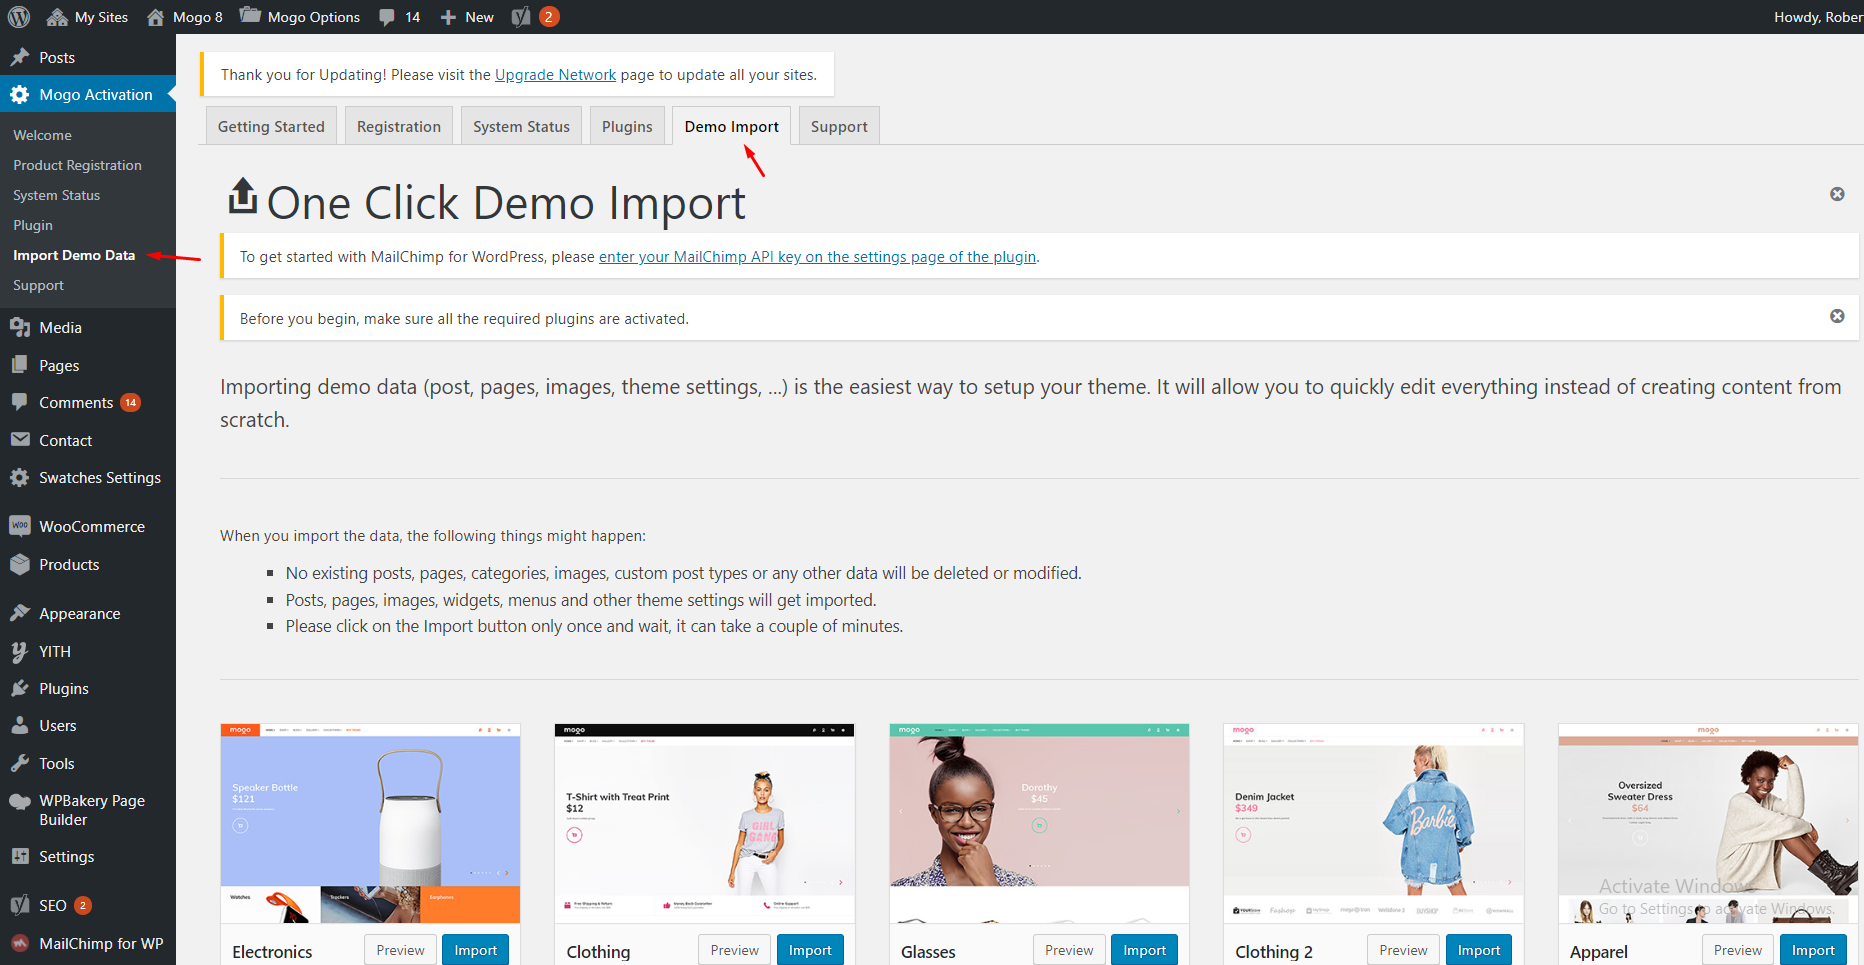The image size is (1864, 965).
Task: Click the Comments icon in sidebar
Action: (20, 402)
